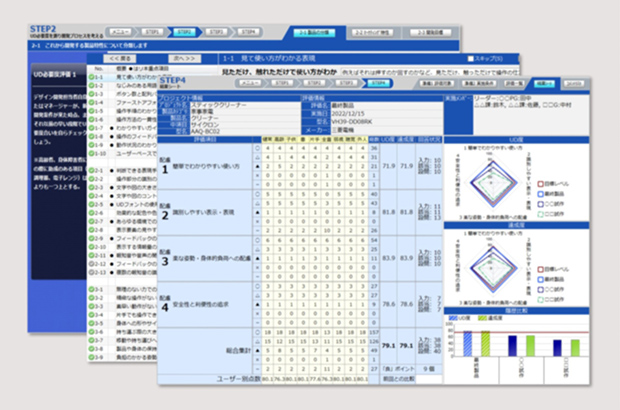Click the green status icon for item 2-1

[91, 171]
